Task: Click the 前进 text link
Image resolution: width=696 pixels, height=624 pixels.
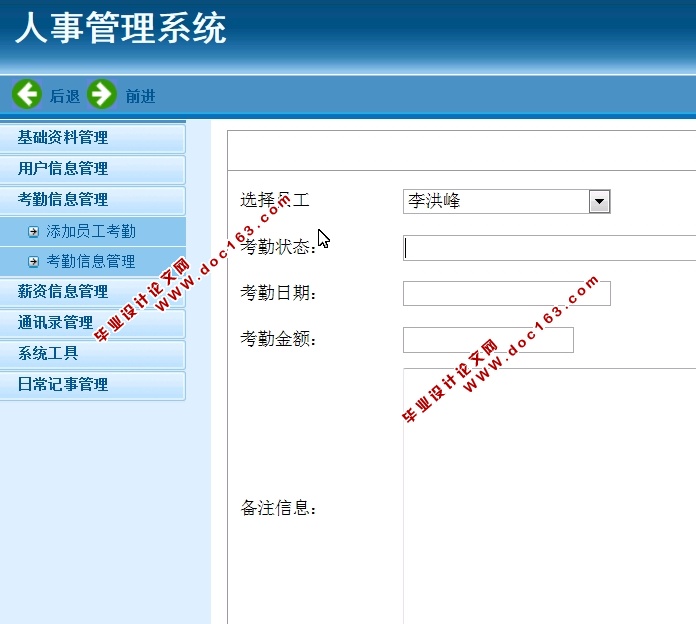Action: pyautogui.click(x=141, y=97)
